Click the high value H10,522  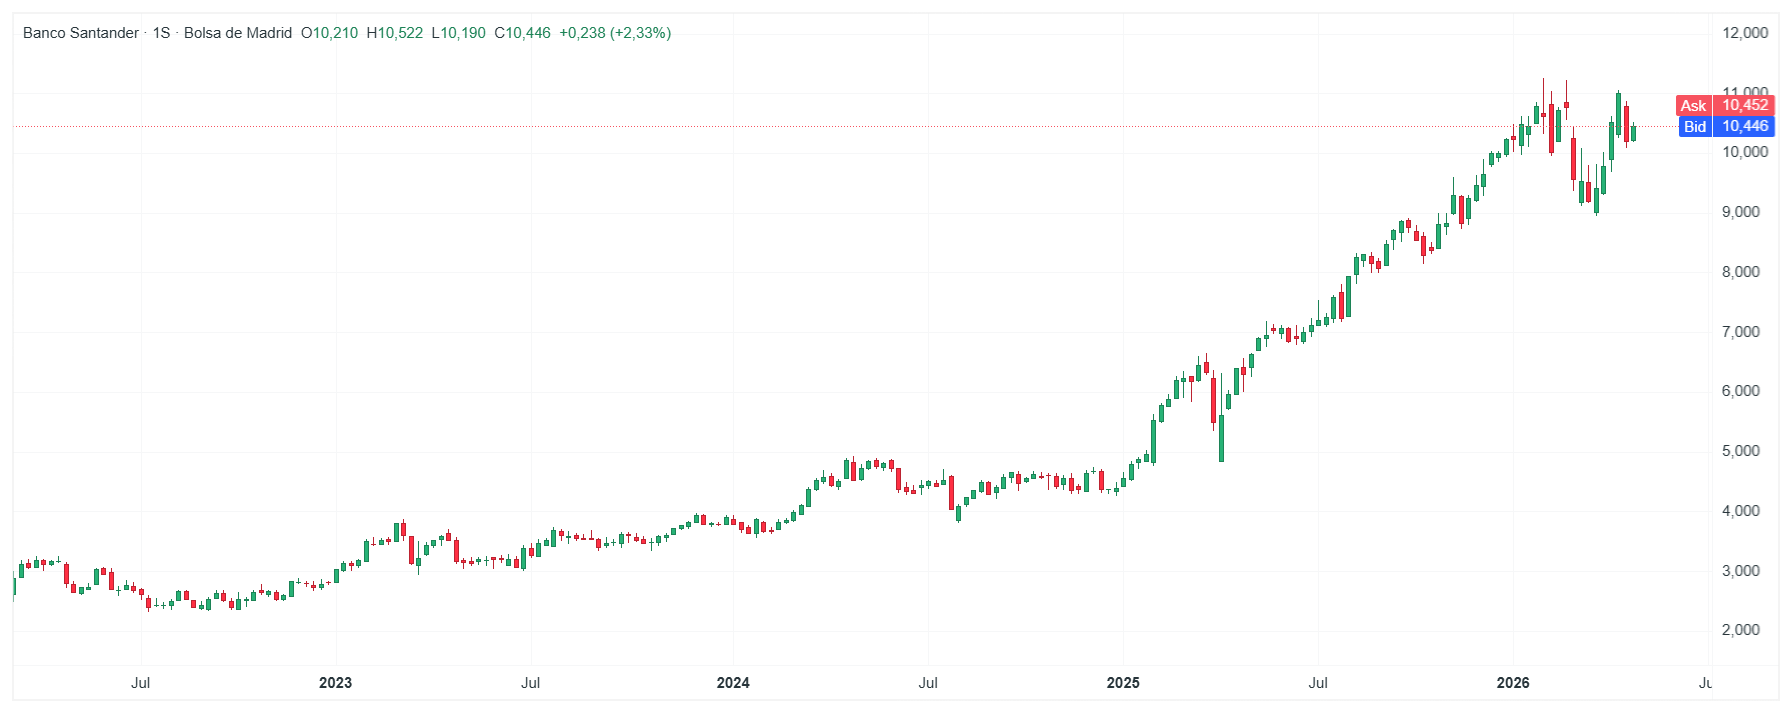click(394, 33)
